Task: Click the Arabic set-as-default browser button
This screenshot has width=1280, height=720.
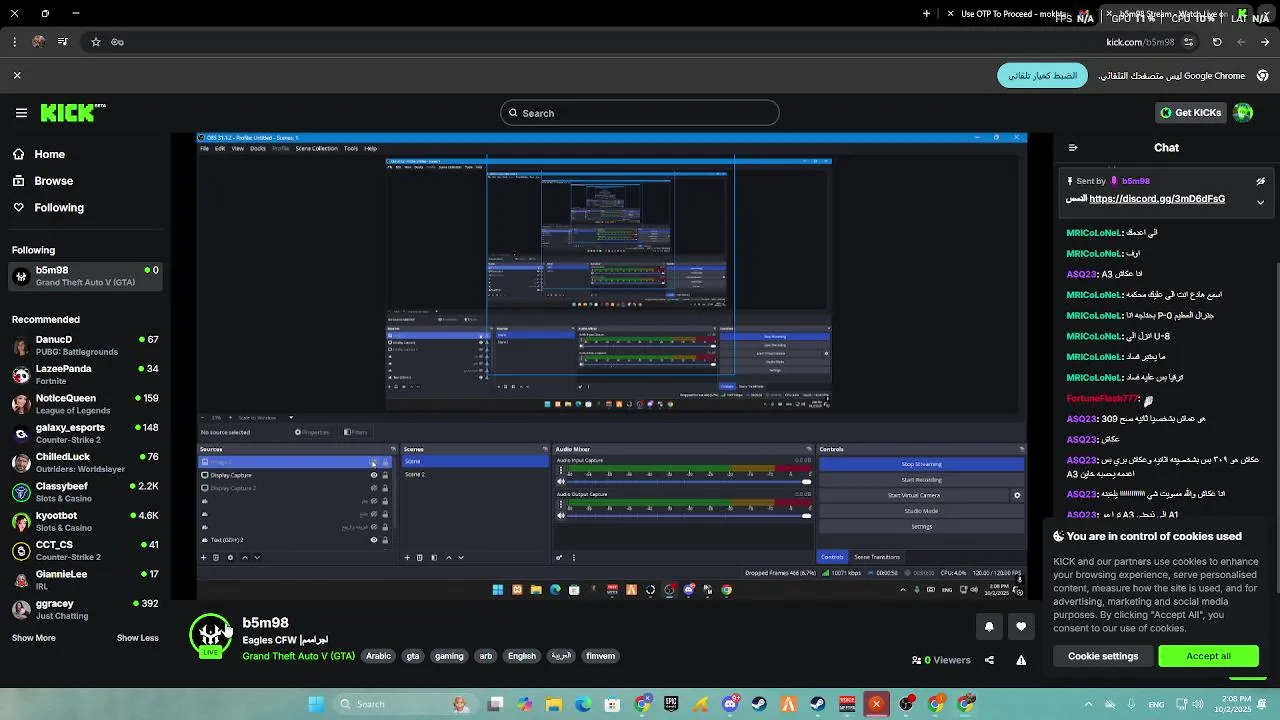Action: pyautogui.click(x=1042, y=76)
